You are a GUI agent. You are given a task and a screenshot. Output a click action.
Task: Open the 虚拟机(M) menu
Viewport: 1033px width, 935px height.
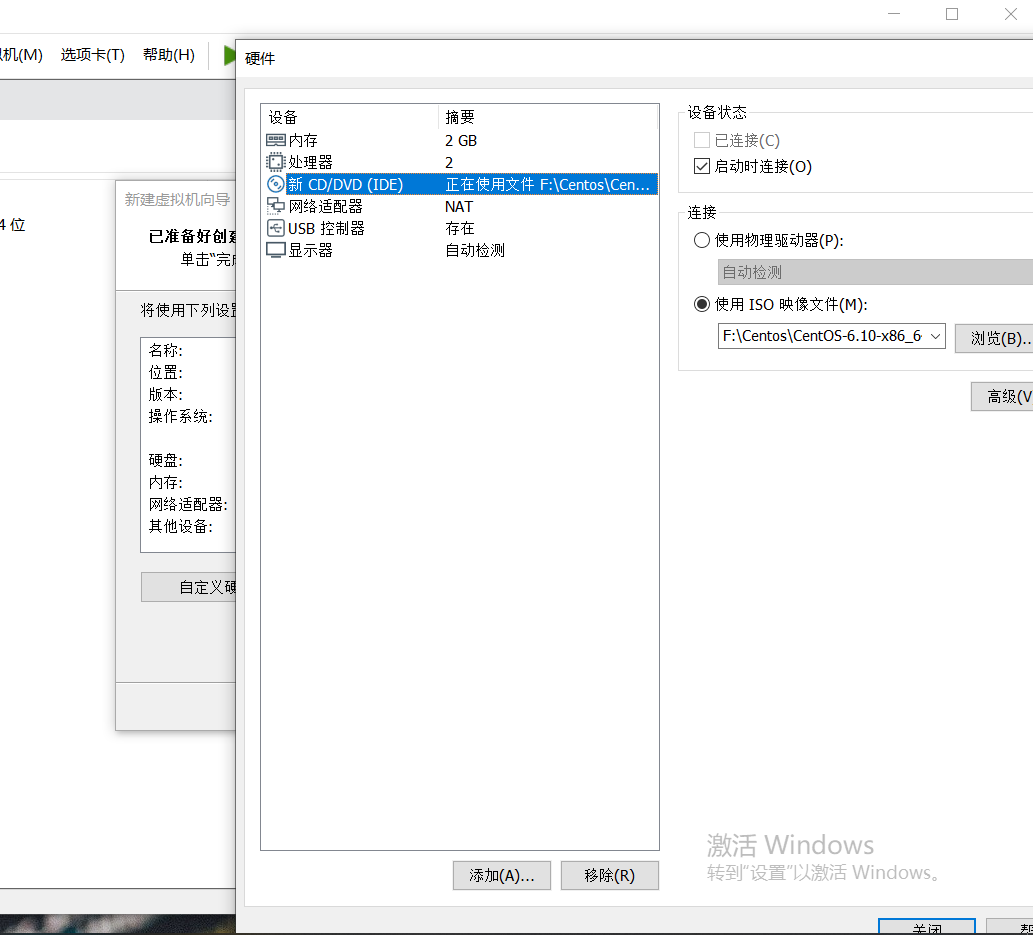click(x=21, y=55)
